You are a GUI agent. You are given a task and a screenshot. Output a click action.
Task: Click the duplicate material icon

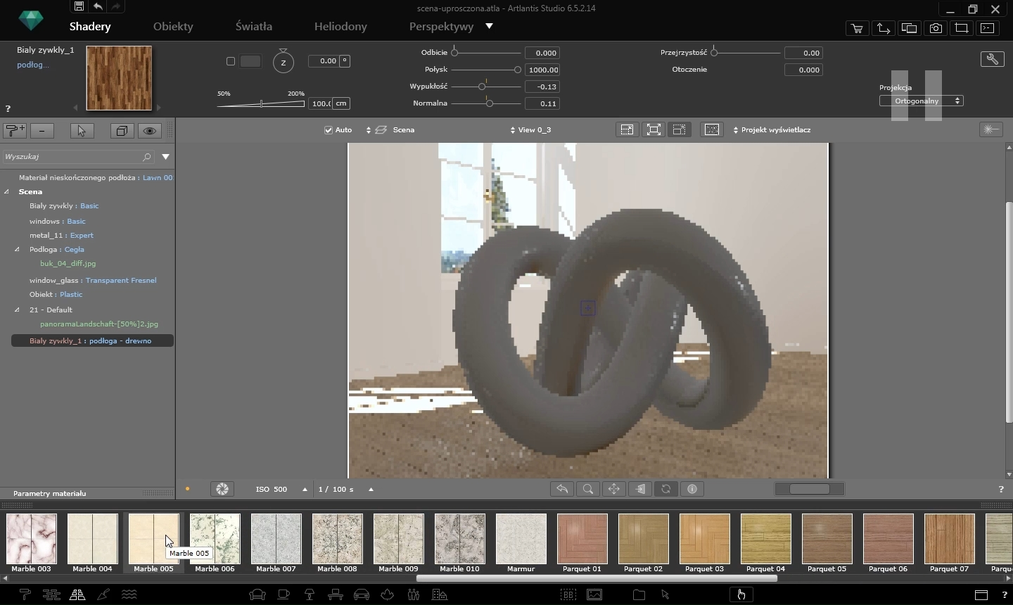point(121,131)
